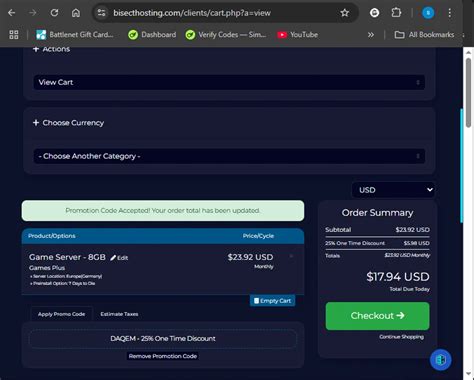This screenshot has width=474, height=380.
Task: Switch to the Estimate Taxes tab
Action: pyautogui.click(x=119, y=314)
